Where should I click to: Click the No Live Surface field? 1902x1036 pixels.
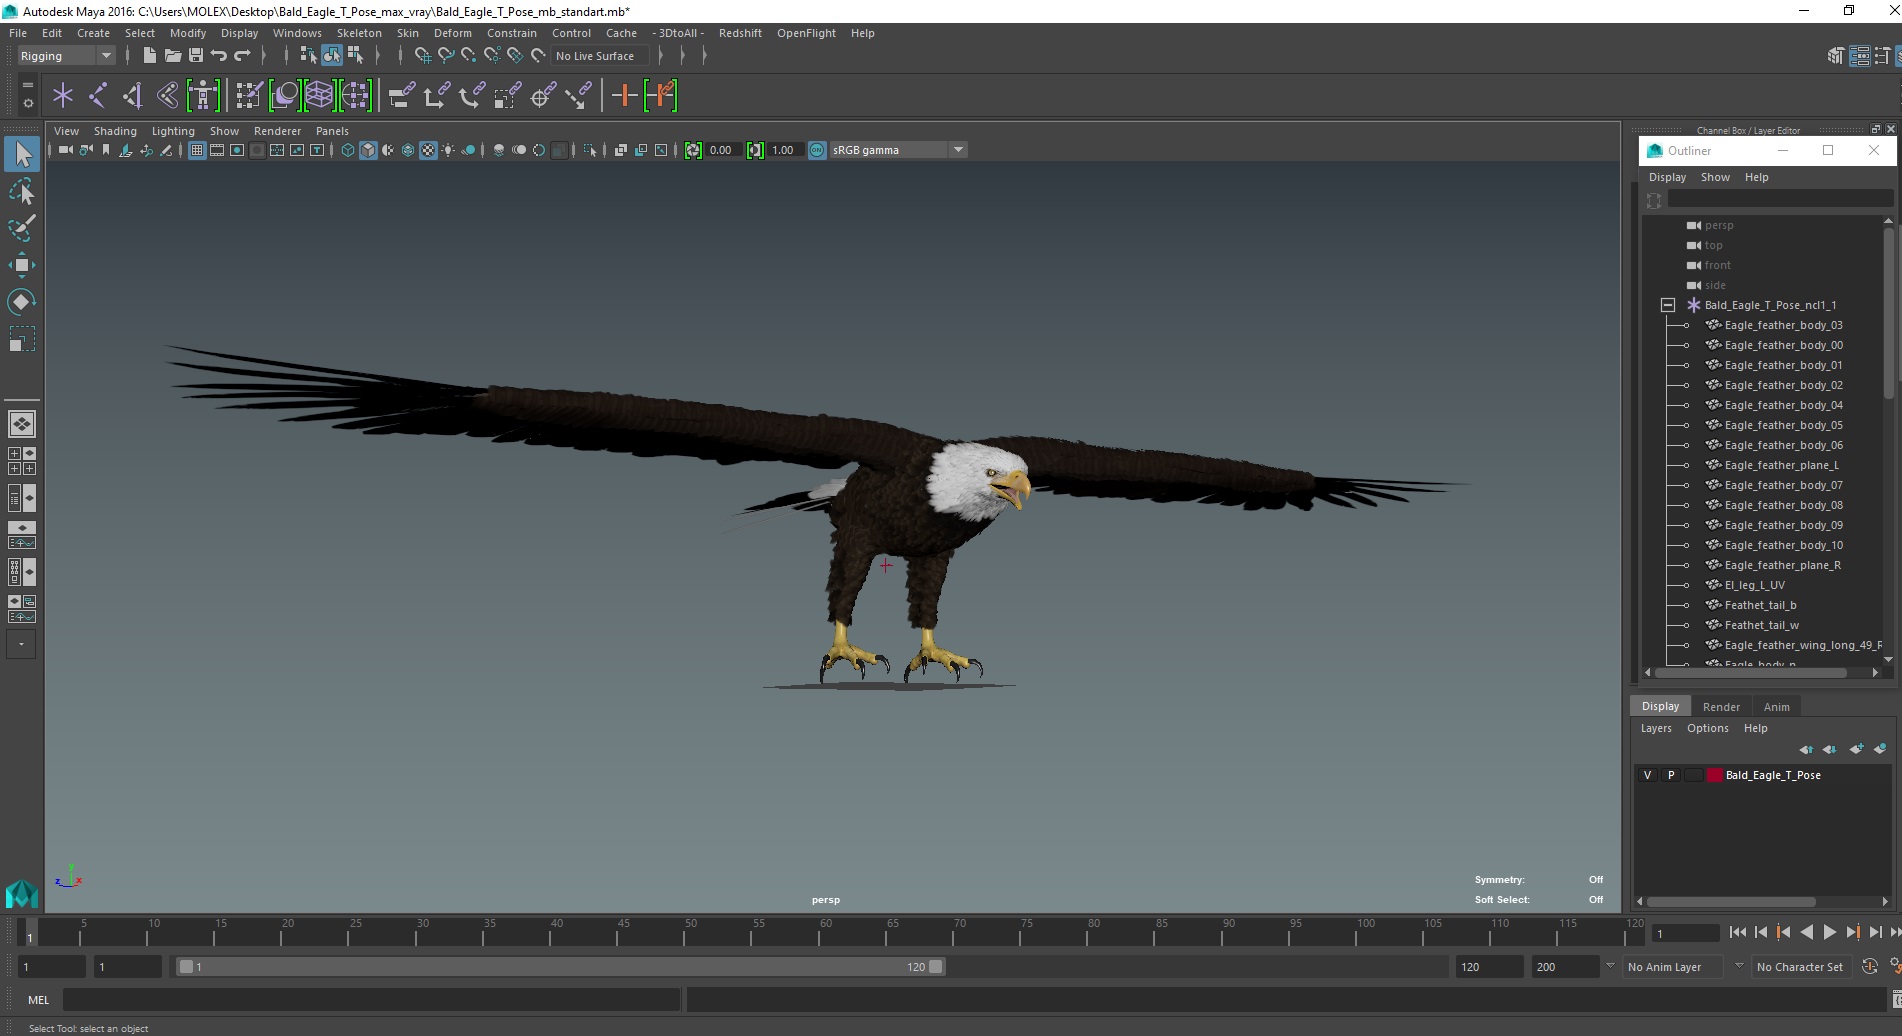tap(602, 56)
